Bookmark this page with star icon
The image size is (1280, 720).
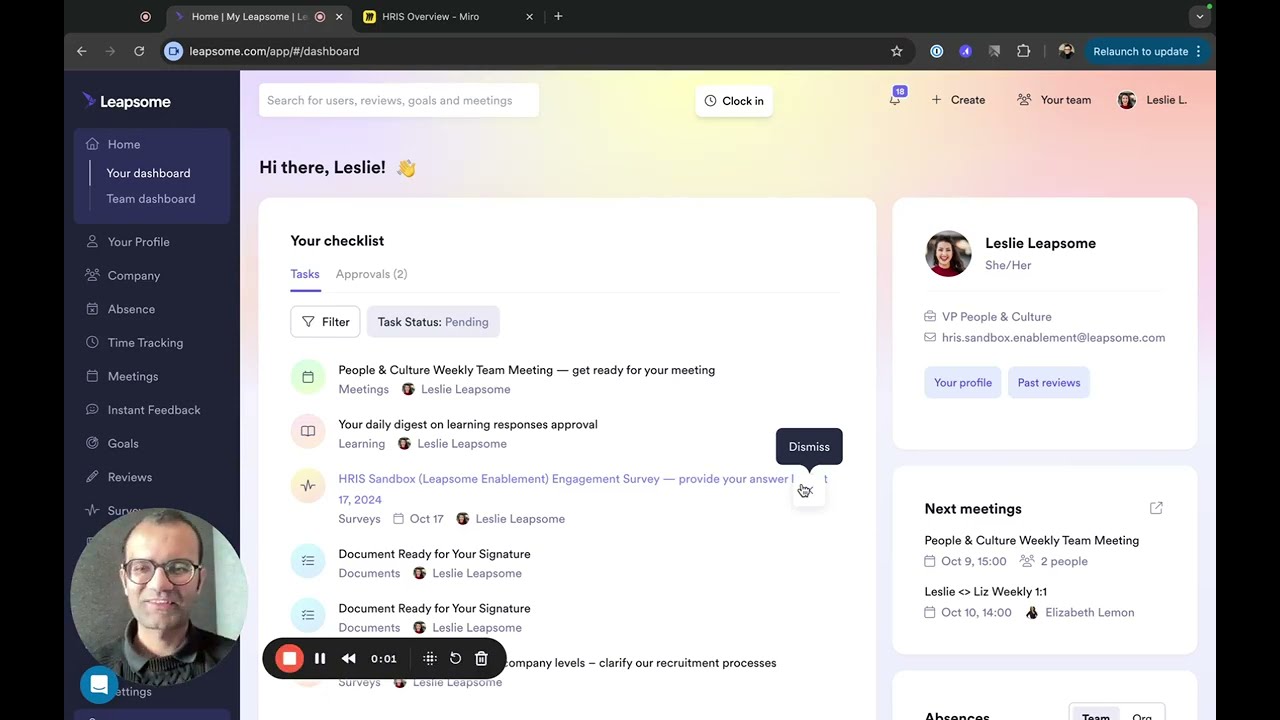point(896,51)
